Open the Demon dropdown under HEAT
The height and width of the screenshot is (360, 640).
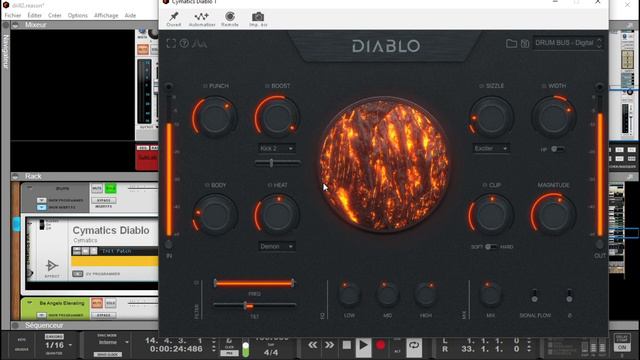click(276, 247)
